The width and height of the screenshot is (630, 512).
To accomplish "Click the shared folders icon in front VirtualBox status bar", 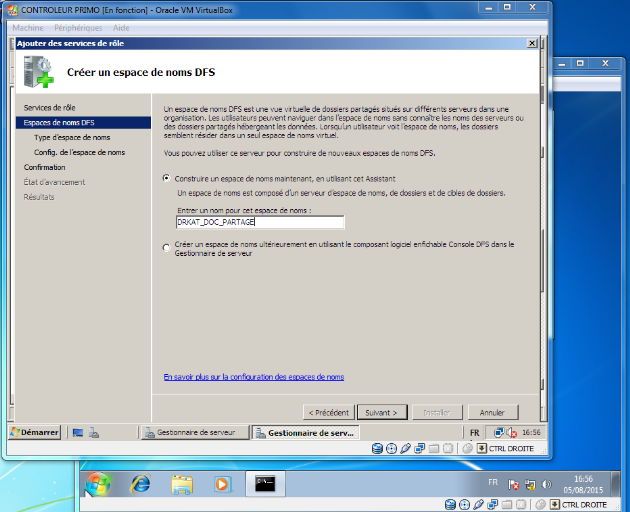I will coord(434,449).
